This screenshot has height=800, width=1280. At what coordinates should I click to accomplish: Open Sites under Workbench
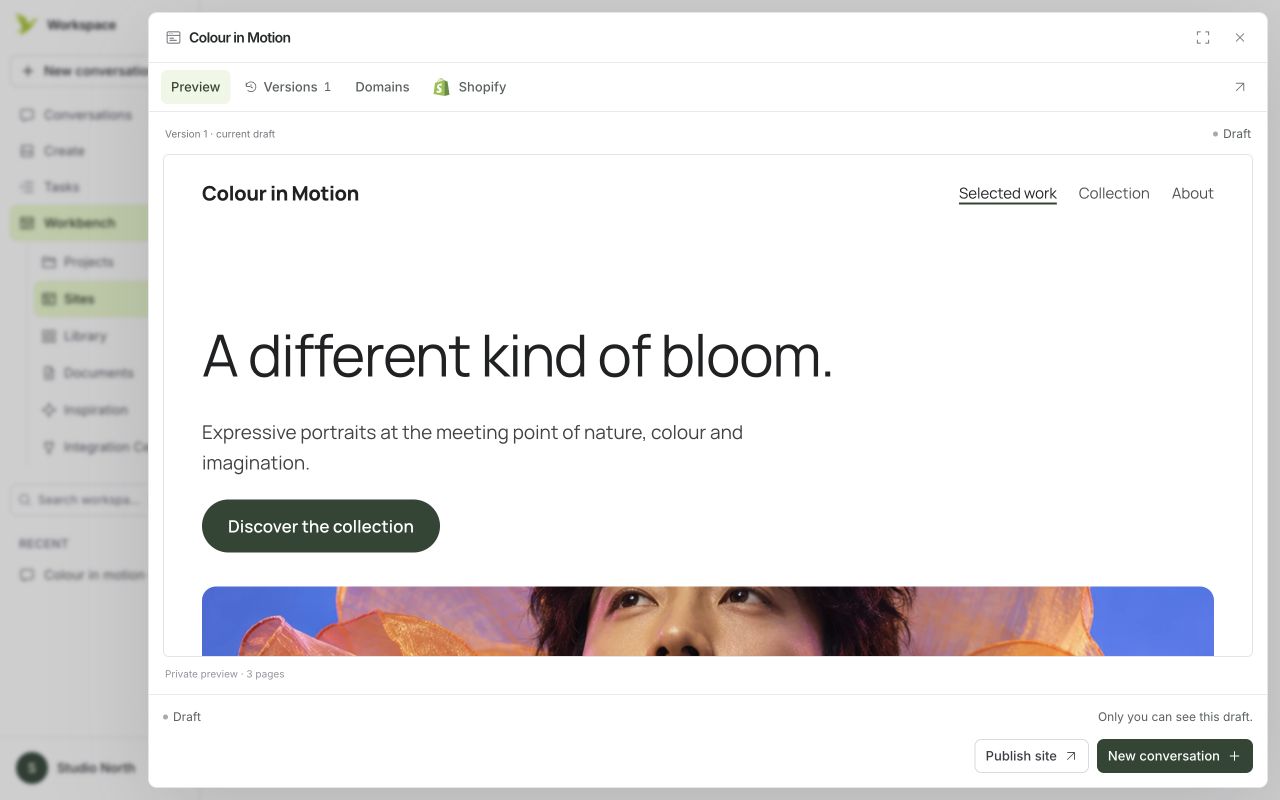pyautogui.click(x=91, y=299)
